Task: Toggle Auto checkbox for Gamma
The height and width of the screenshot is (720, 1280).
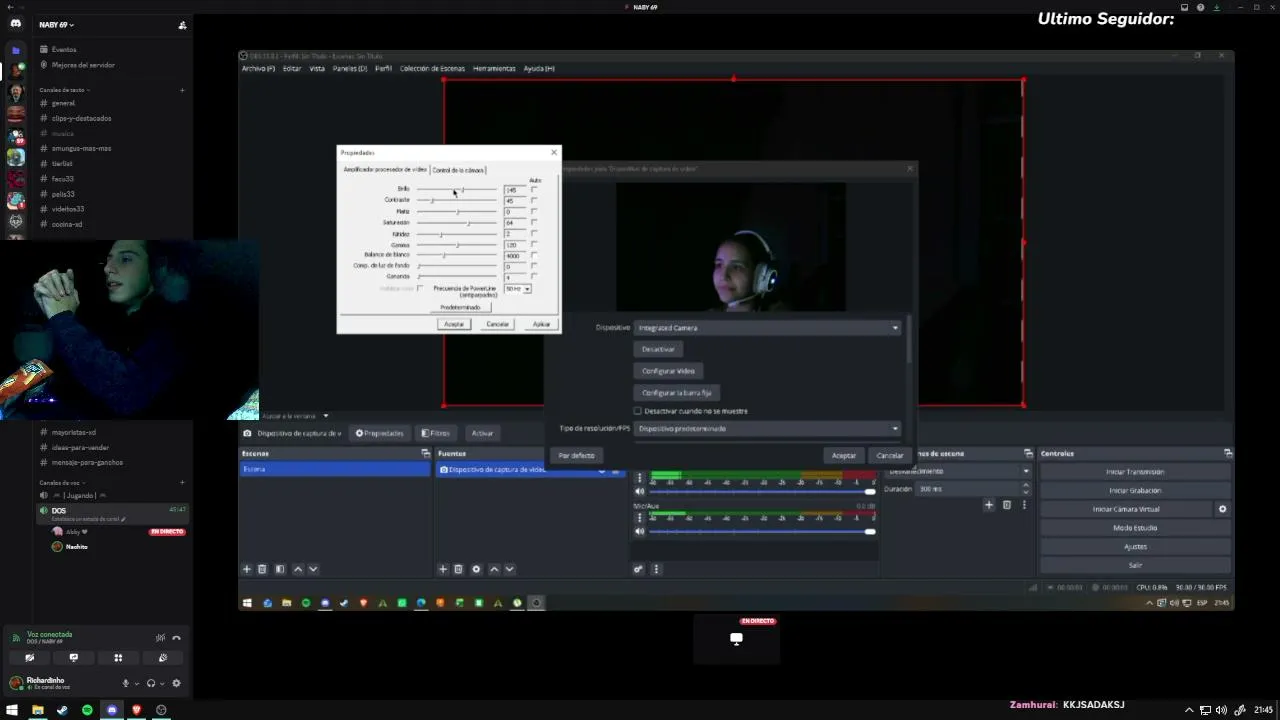Action: pos(534,244)
